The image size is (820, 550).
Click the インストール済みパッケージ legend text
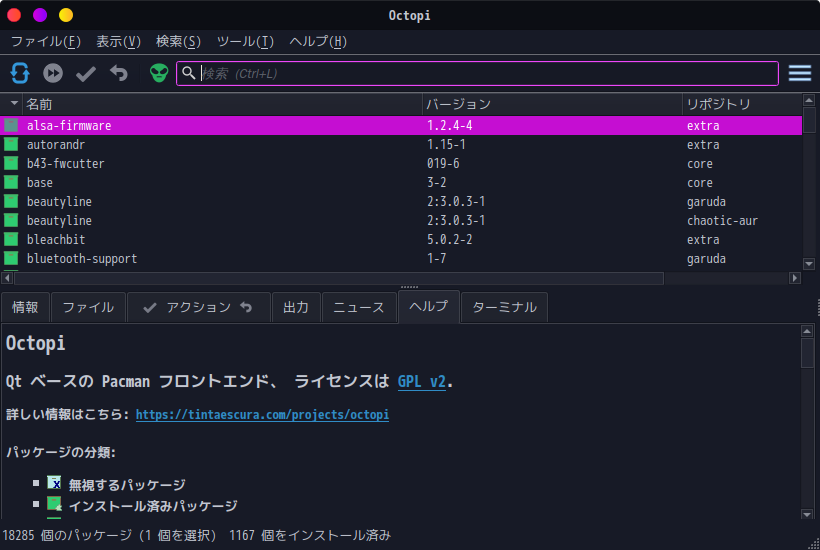pos(153,506)
